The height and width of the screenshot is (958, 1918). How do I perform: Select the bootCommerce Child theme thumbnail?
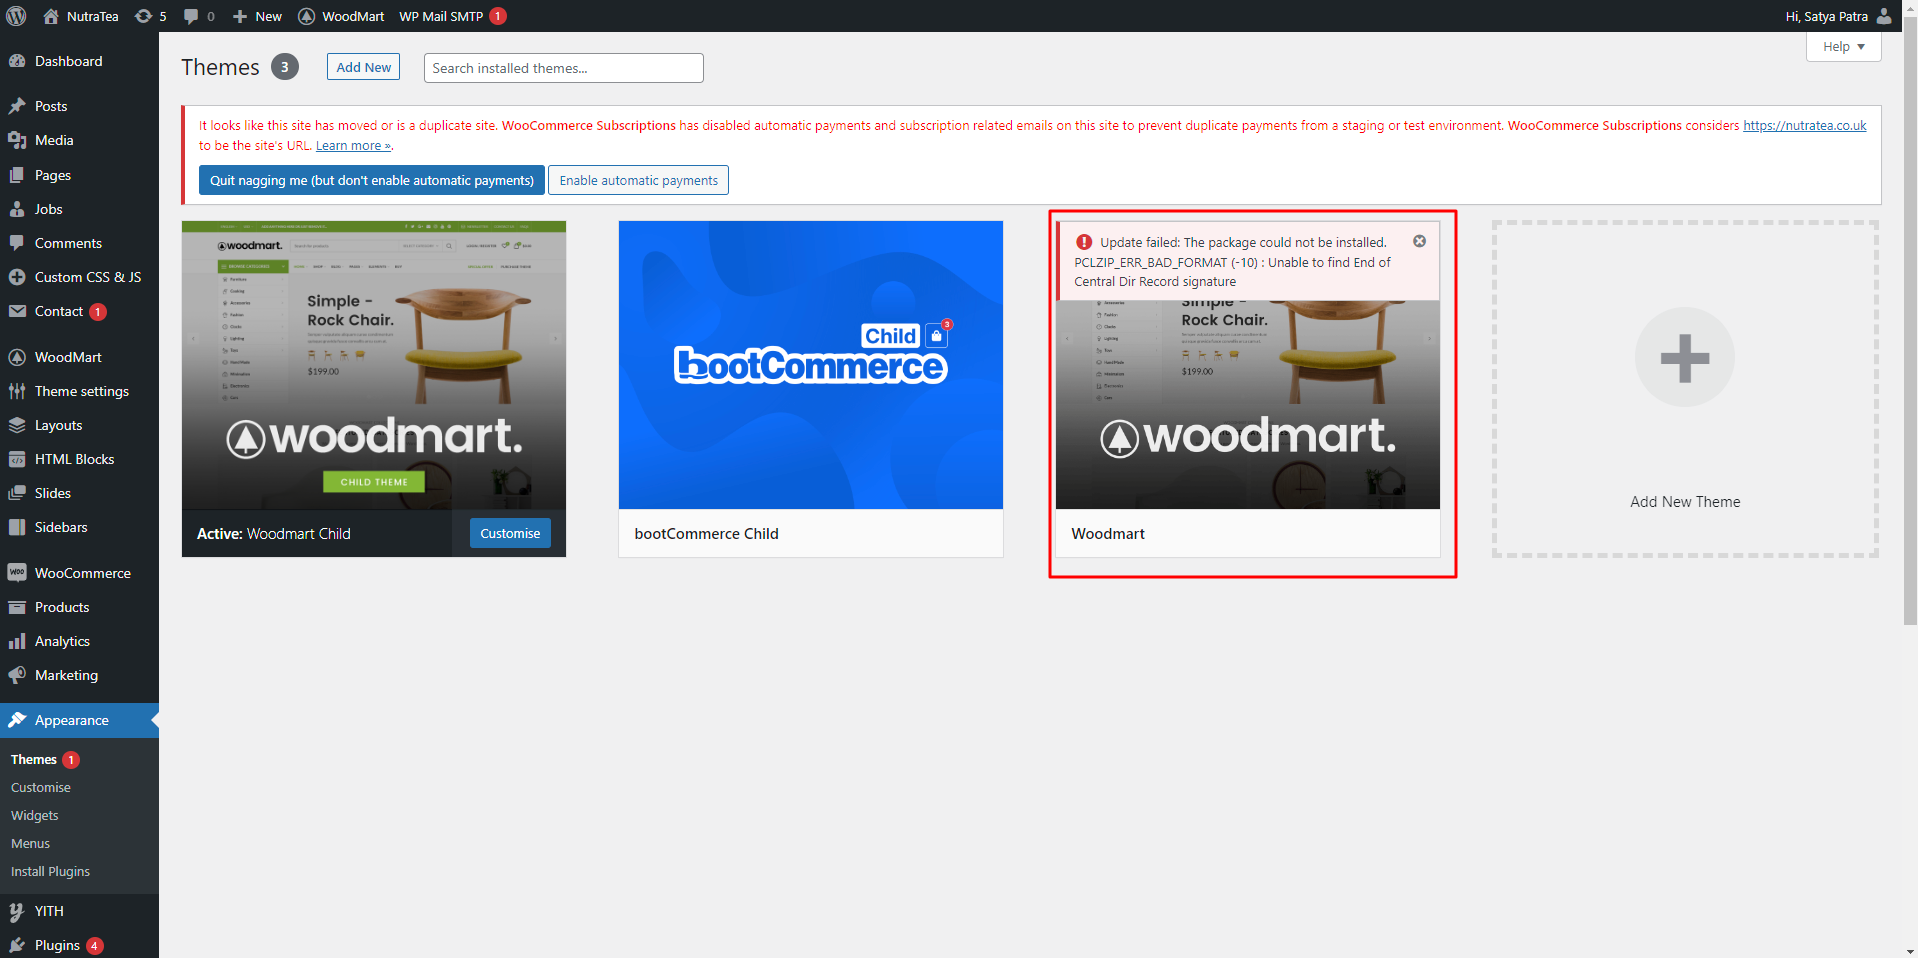point(811,365)
